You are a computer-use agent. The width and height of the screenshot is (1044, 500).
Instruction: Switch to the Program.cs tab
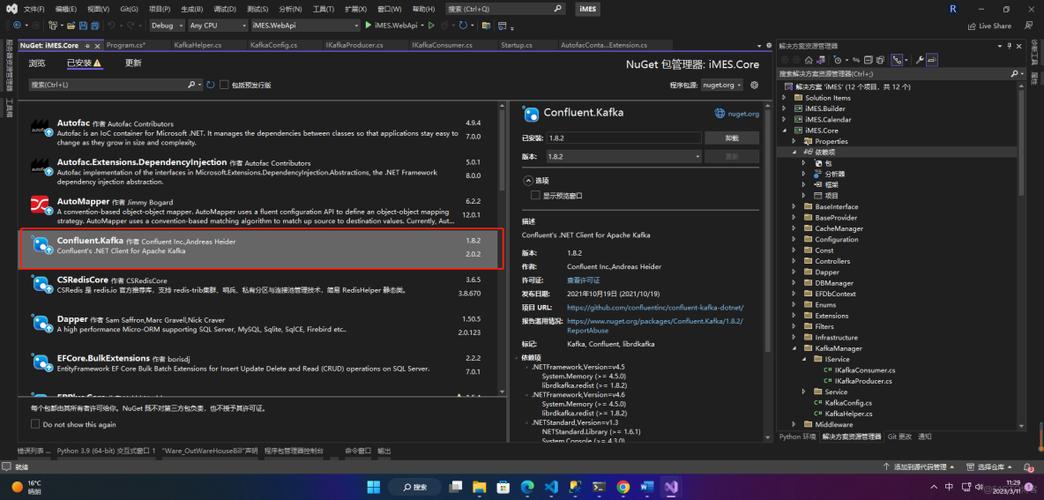tap(126, 45)
